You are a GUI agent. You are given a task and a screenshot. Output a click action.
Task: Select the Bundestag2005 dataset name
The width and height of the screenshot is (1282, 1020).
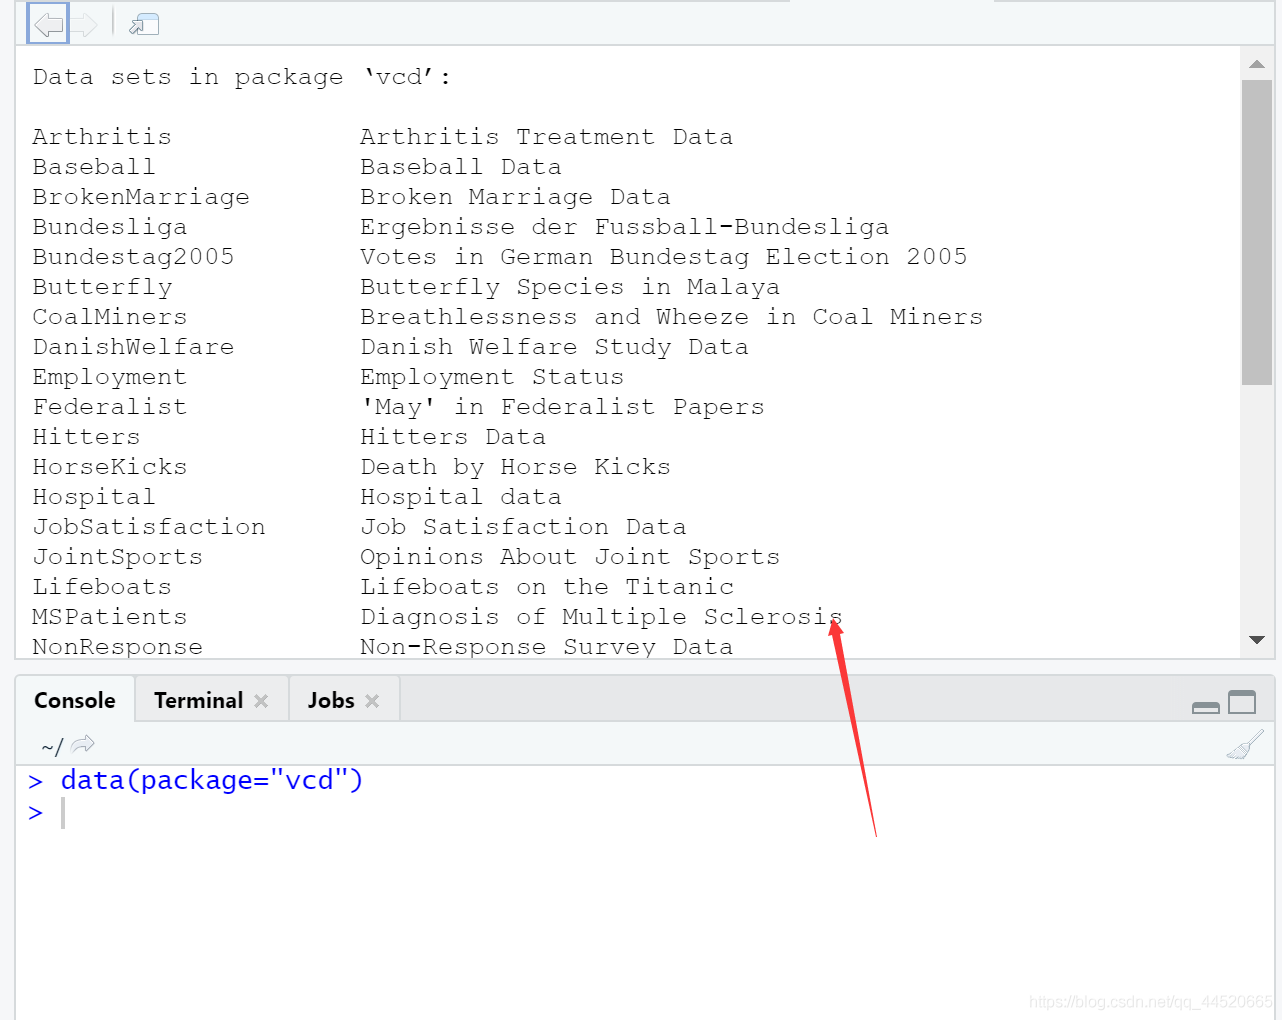(x=133, y=257)
